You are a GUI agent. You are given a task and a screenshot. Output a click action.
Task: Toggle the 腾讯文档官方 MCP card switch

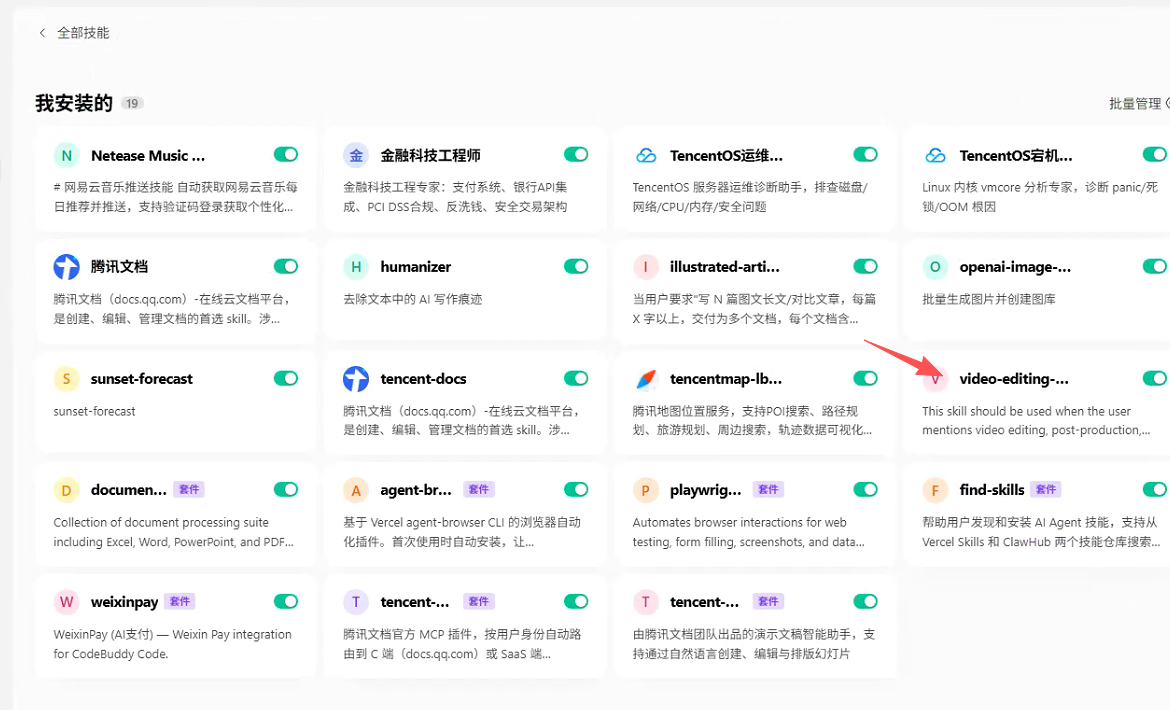click(575, 601)
